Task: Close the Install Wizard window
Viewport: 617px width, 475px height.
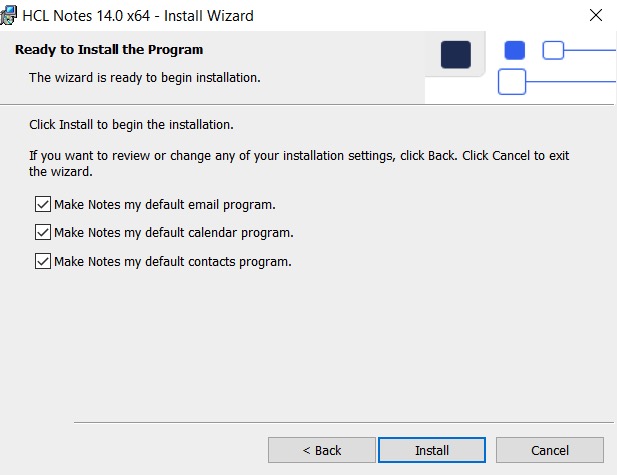Action: coord(596,16)
